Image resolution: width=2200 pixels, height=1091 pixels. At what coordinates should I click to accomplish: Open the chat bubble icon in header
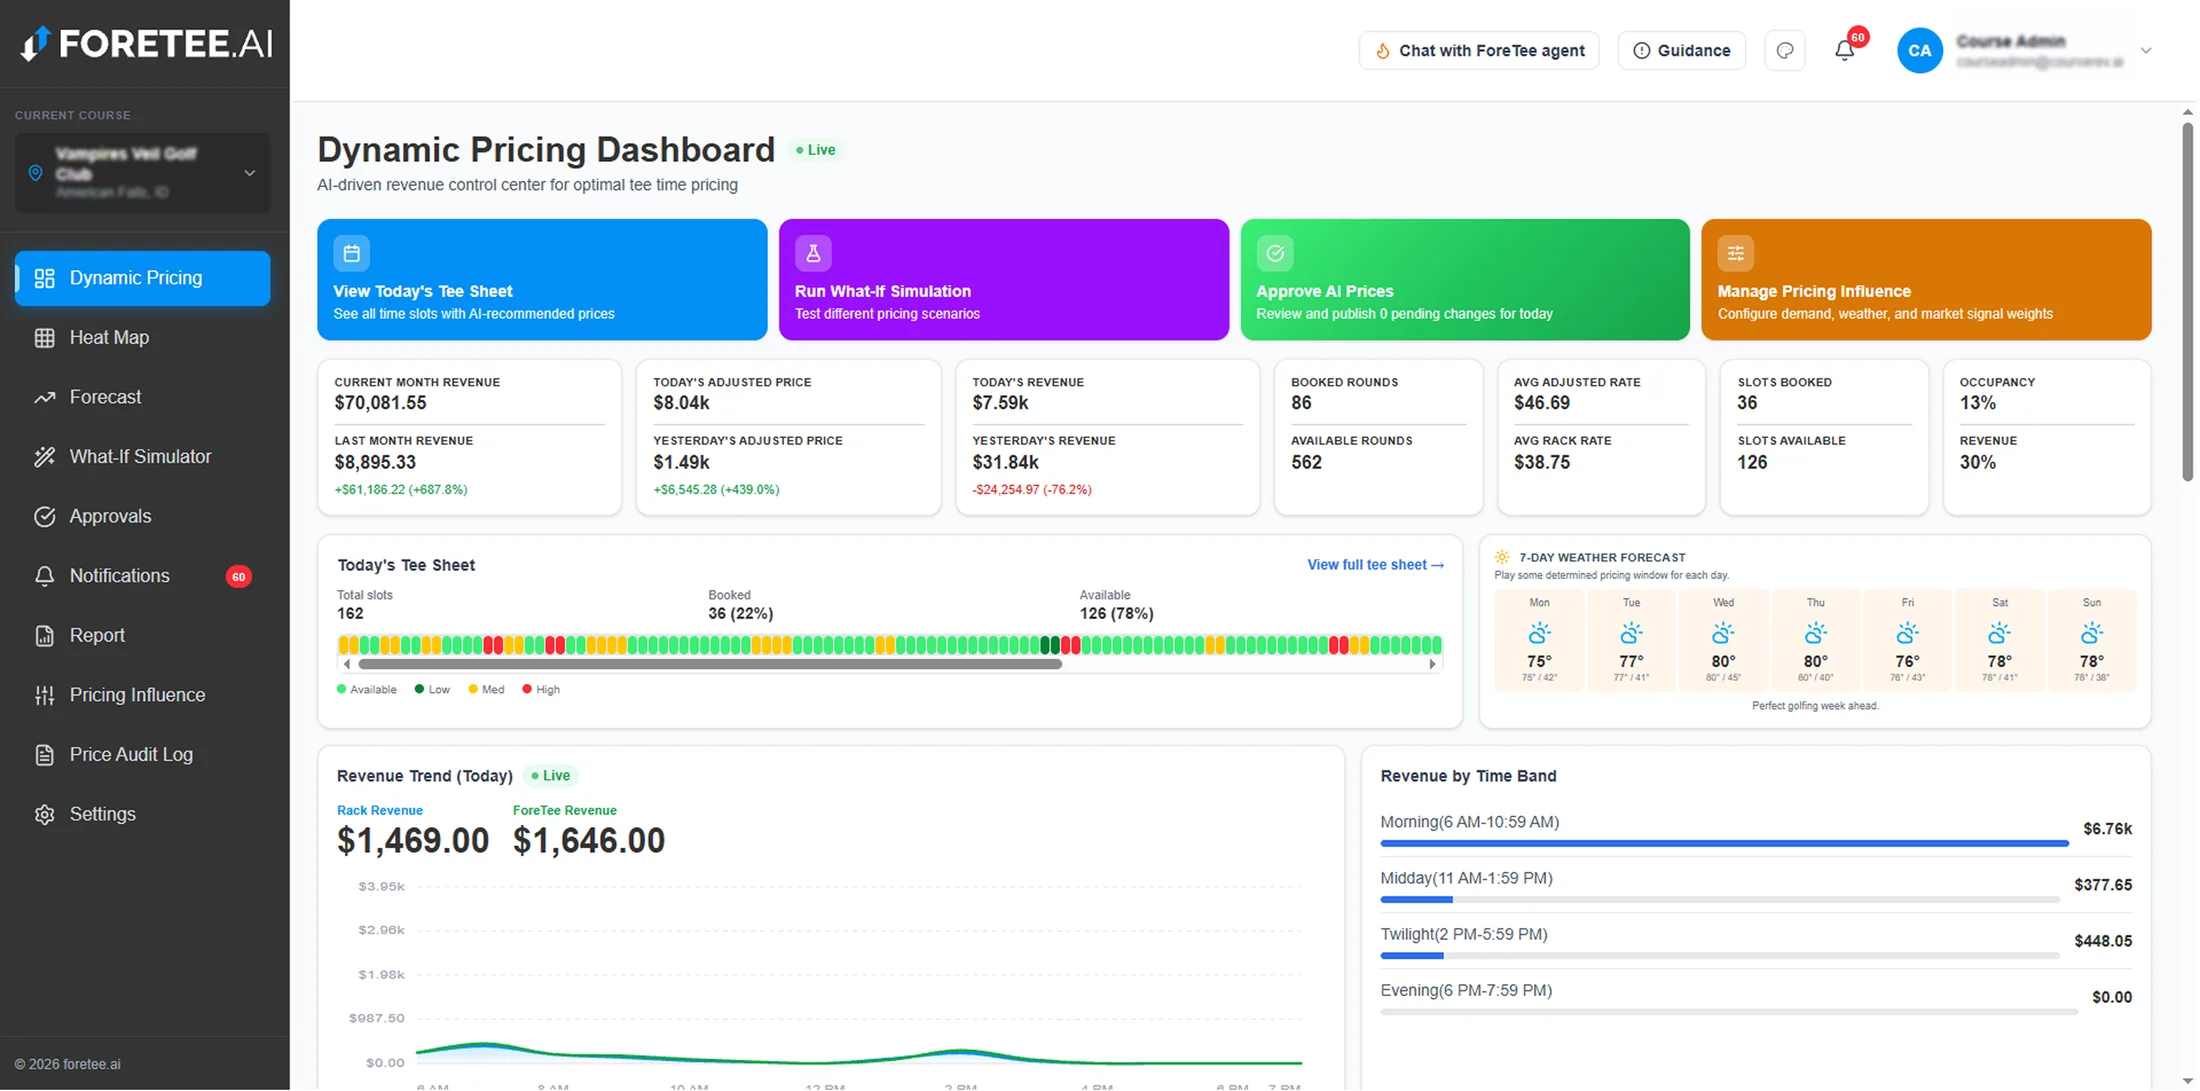click(x=1785, y=50)
